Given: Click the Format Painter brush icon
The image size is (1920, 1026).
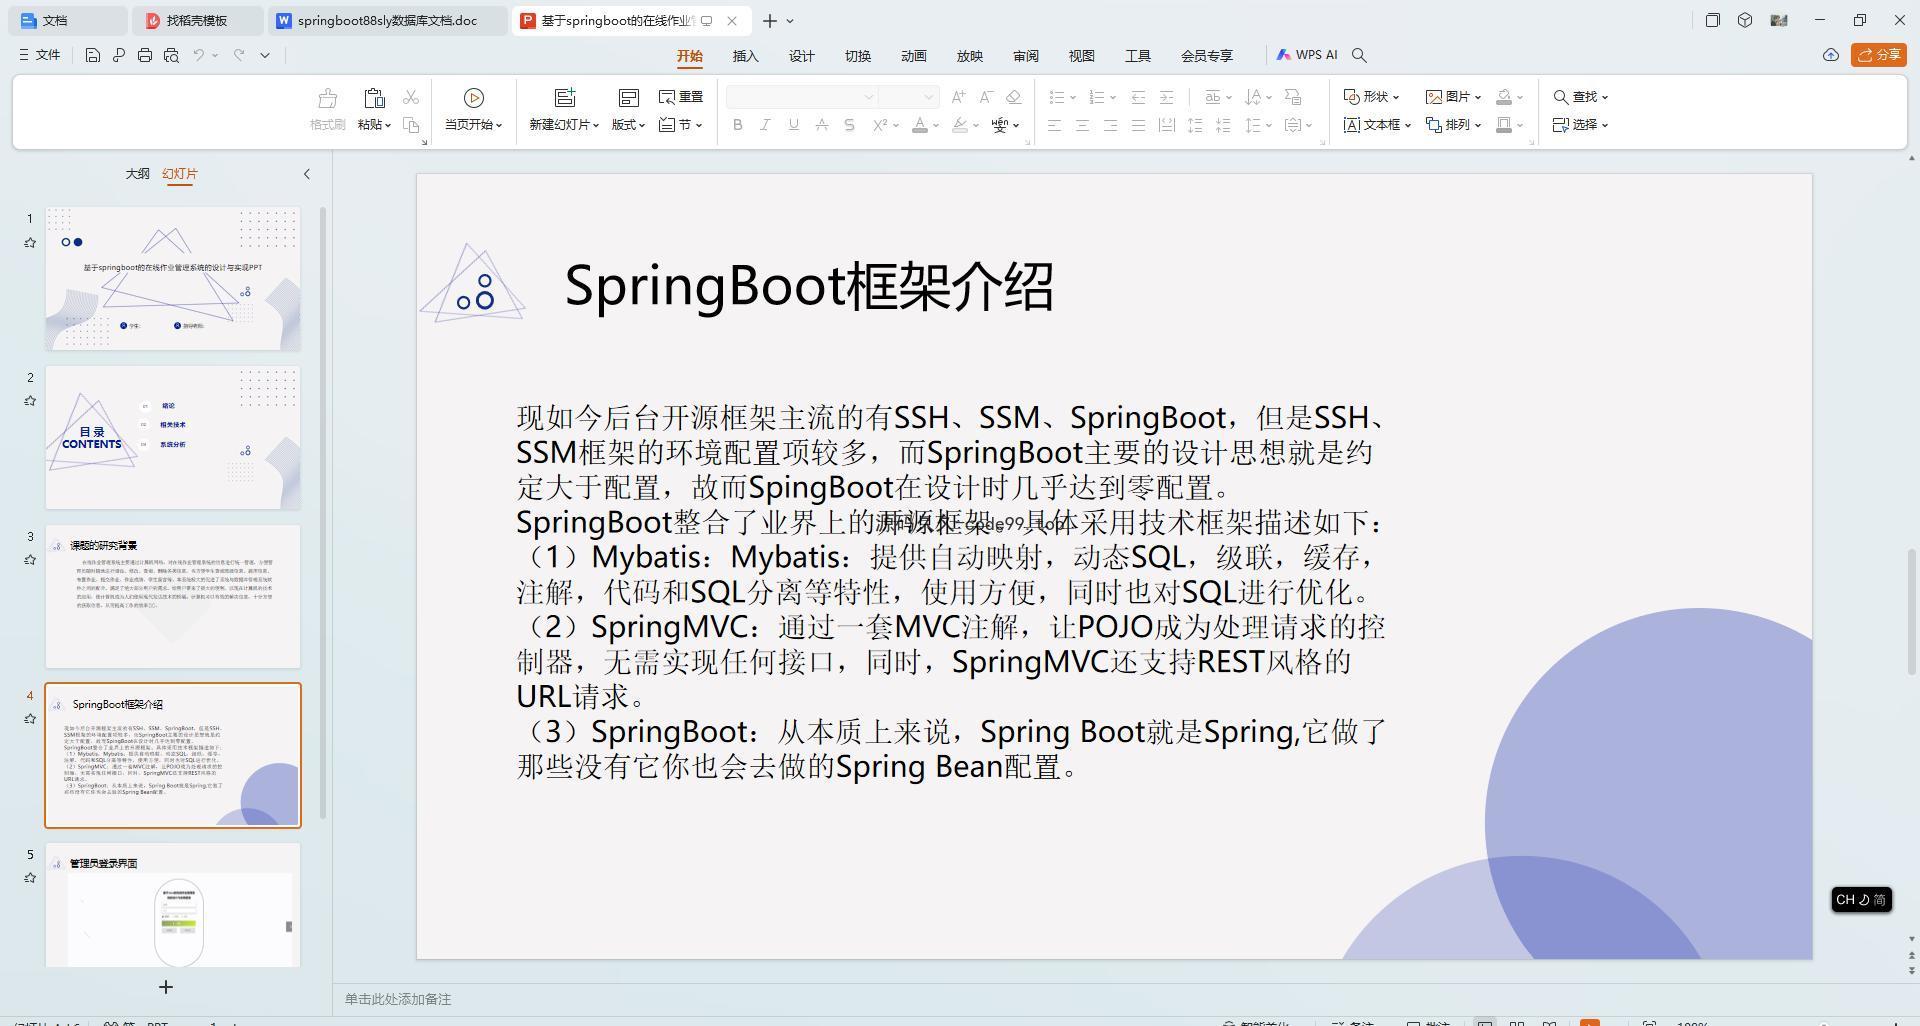Looking at the screenshot, I should coord(327,98).
